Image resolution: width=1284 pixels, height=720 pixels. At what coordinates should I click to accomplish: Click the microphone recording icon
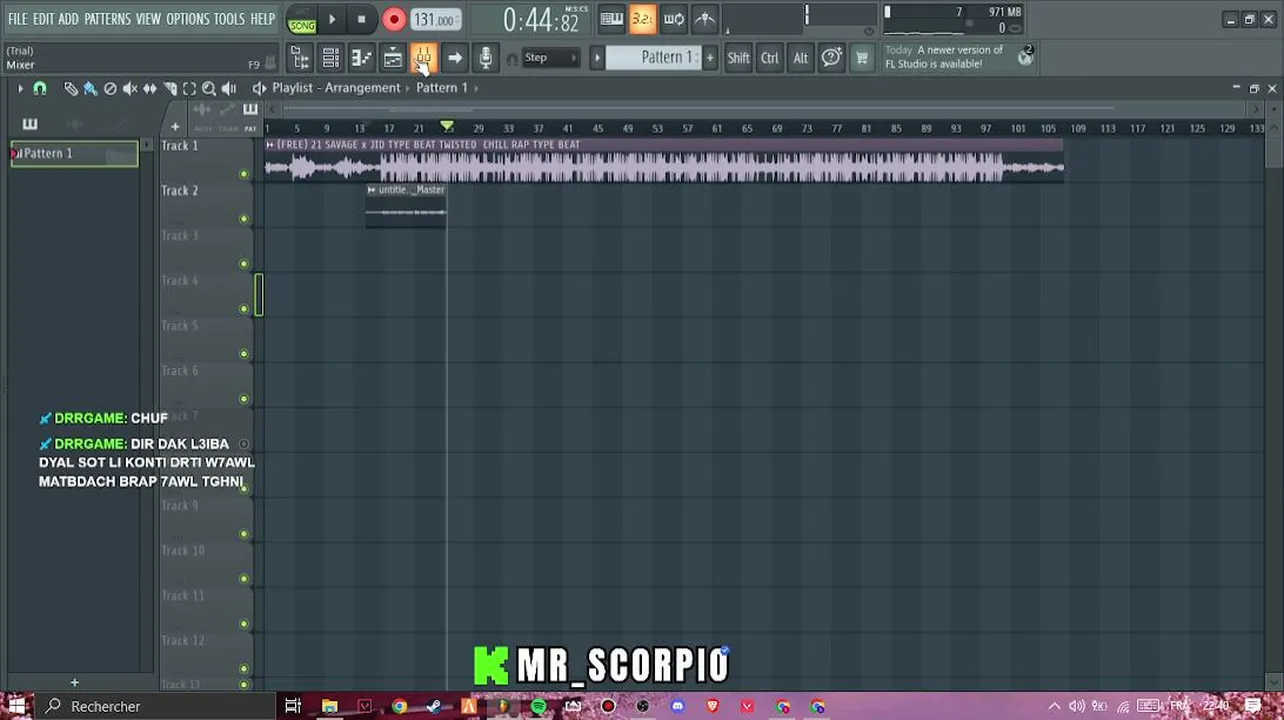pos(486,58)
